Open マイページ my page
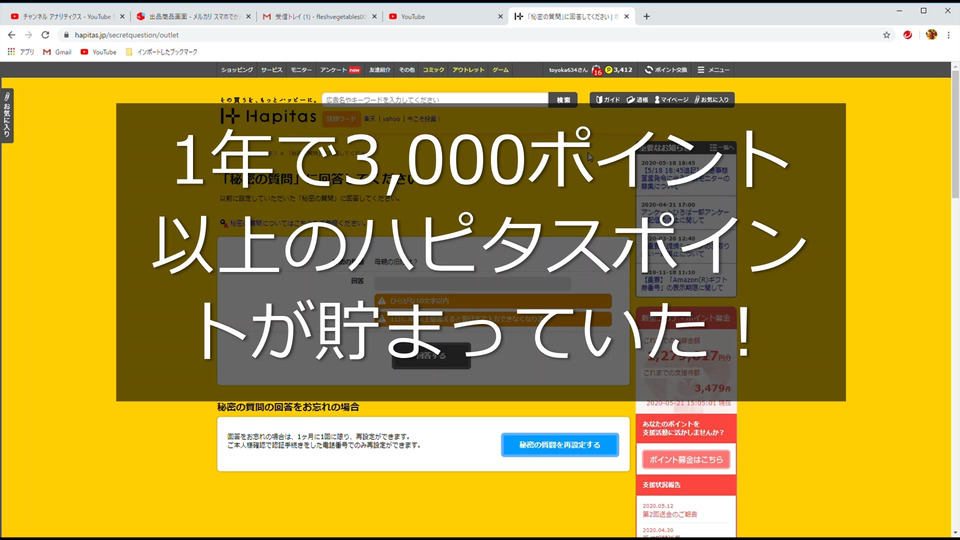This screenshot has height=540, width=960. coord(672,100)
